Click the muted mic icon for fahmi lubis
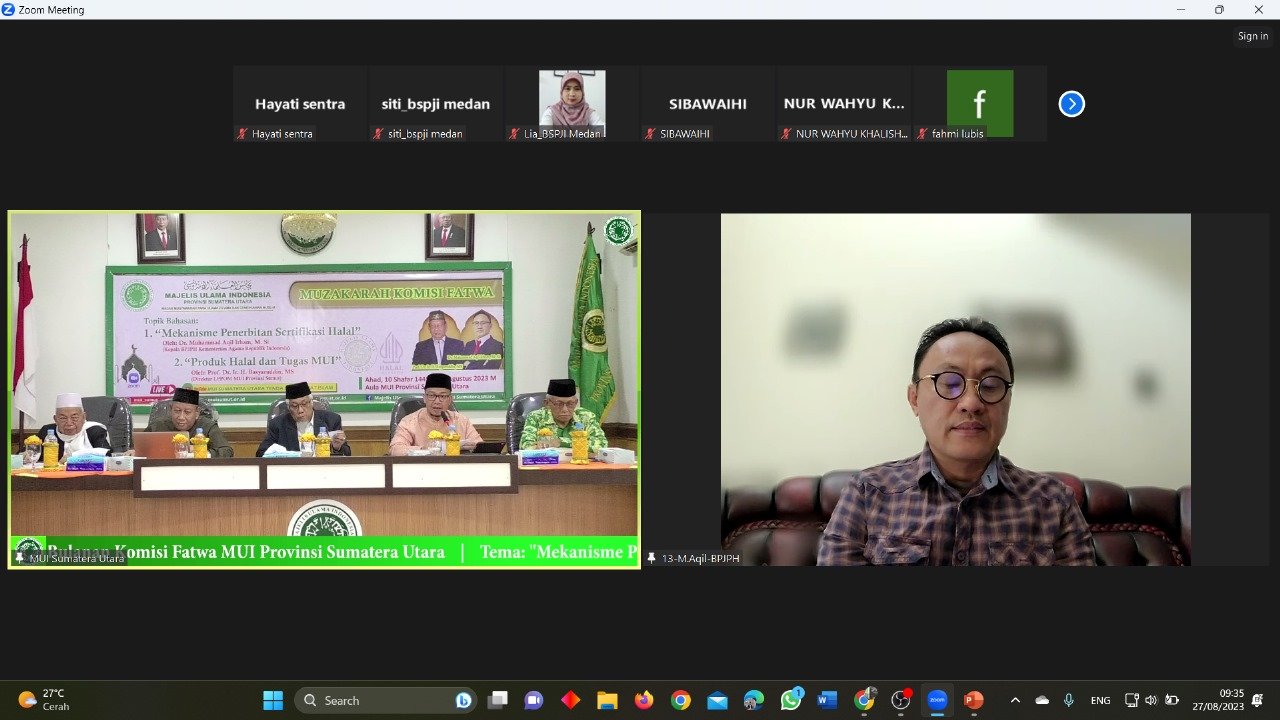 coord(922,134)
